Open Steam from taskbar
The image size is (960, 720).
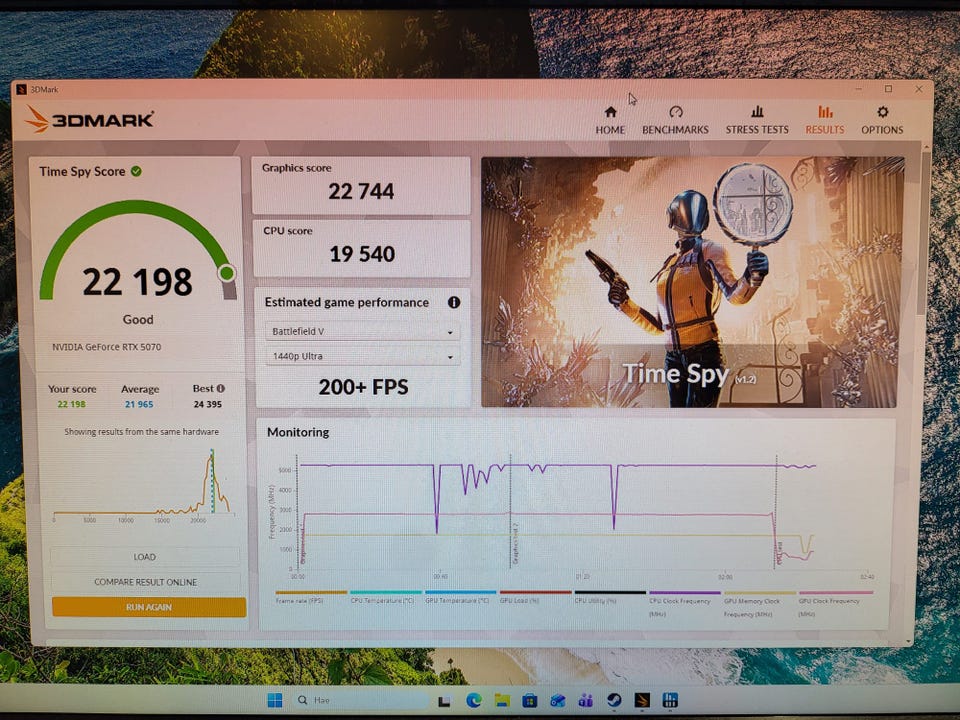point(614,700)
